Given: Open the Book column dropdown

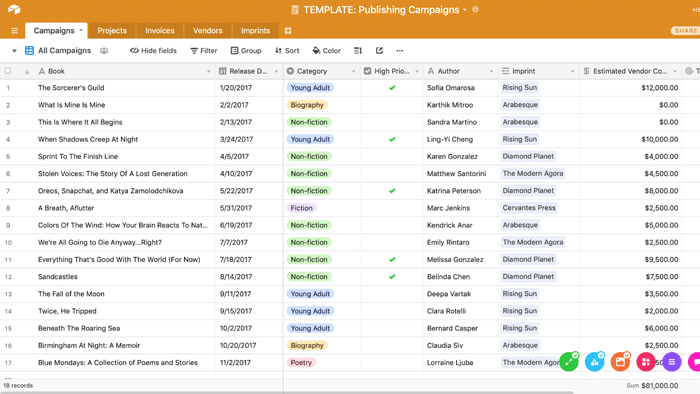Looking at the screenshot, I should [208, 71].
